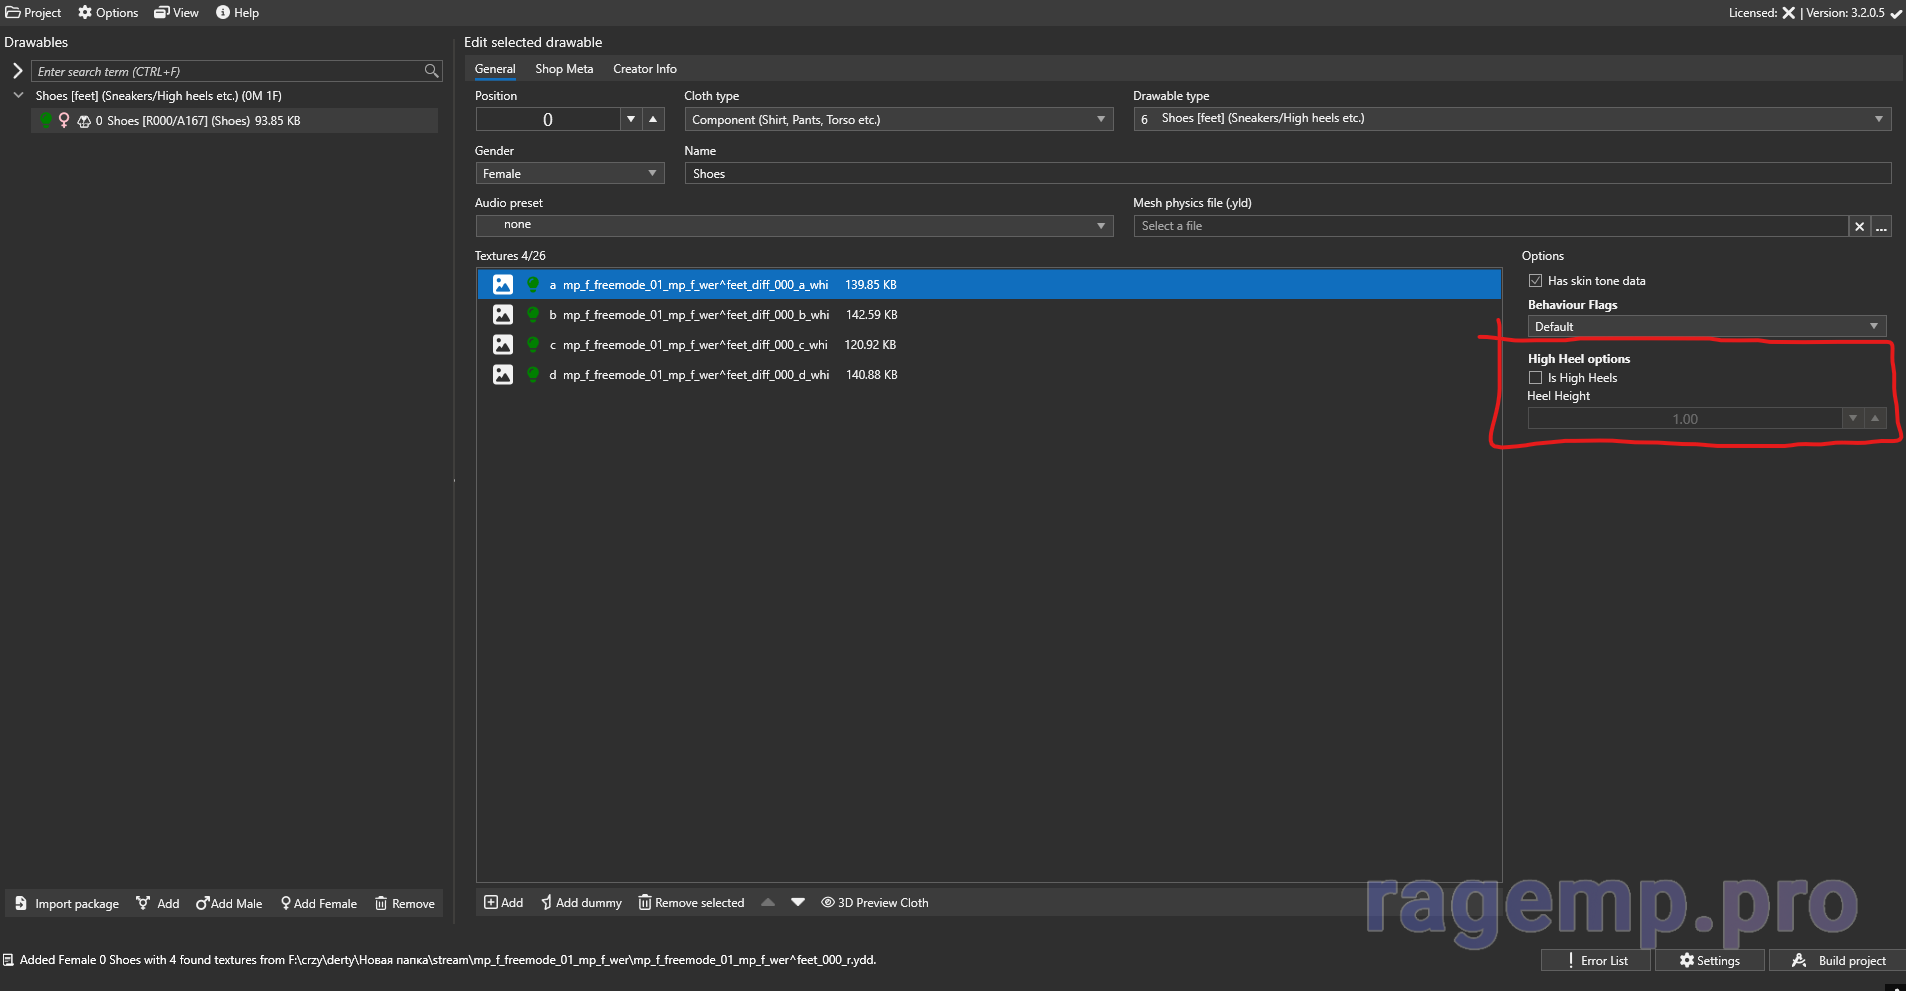Increase Position value with up arrow
This screenshot has height=991, width=1906.
(x=653, y=119)
